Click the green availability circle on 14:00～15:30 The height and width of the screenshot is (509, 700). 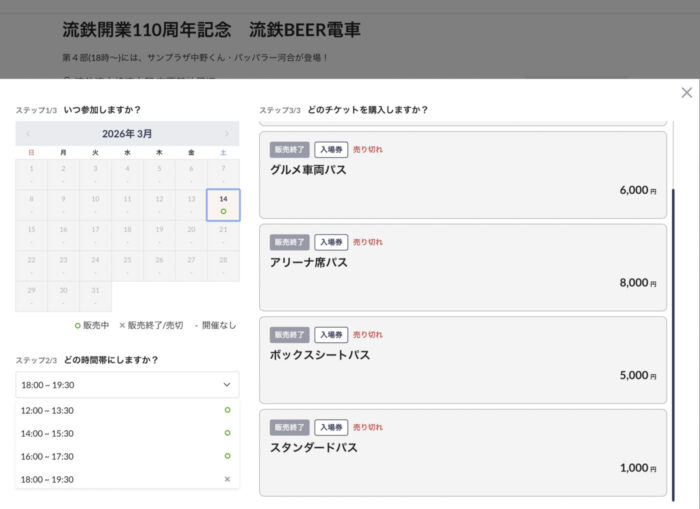point(227,433)
